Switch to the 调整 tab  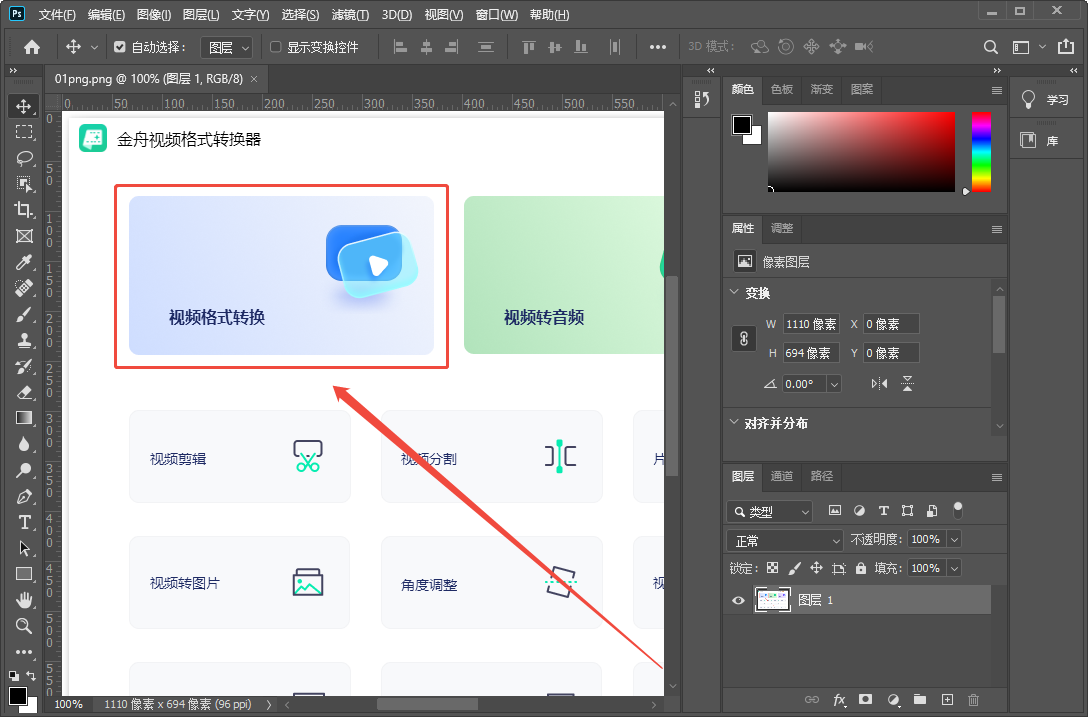[782, 228]
